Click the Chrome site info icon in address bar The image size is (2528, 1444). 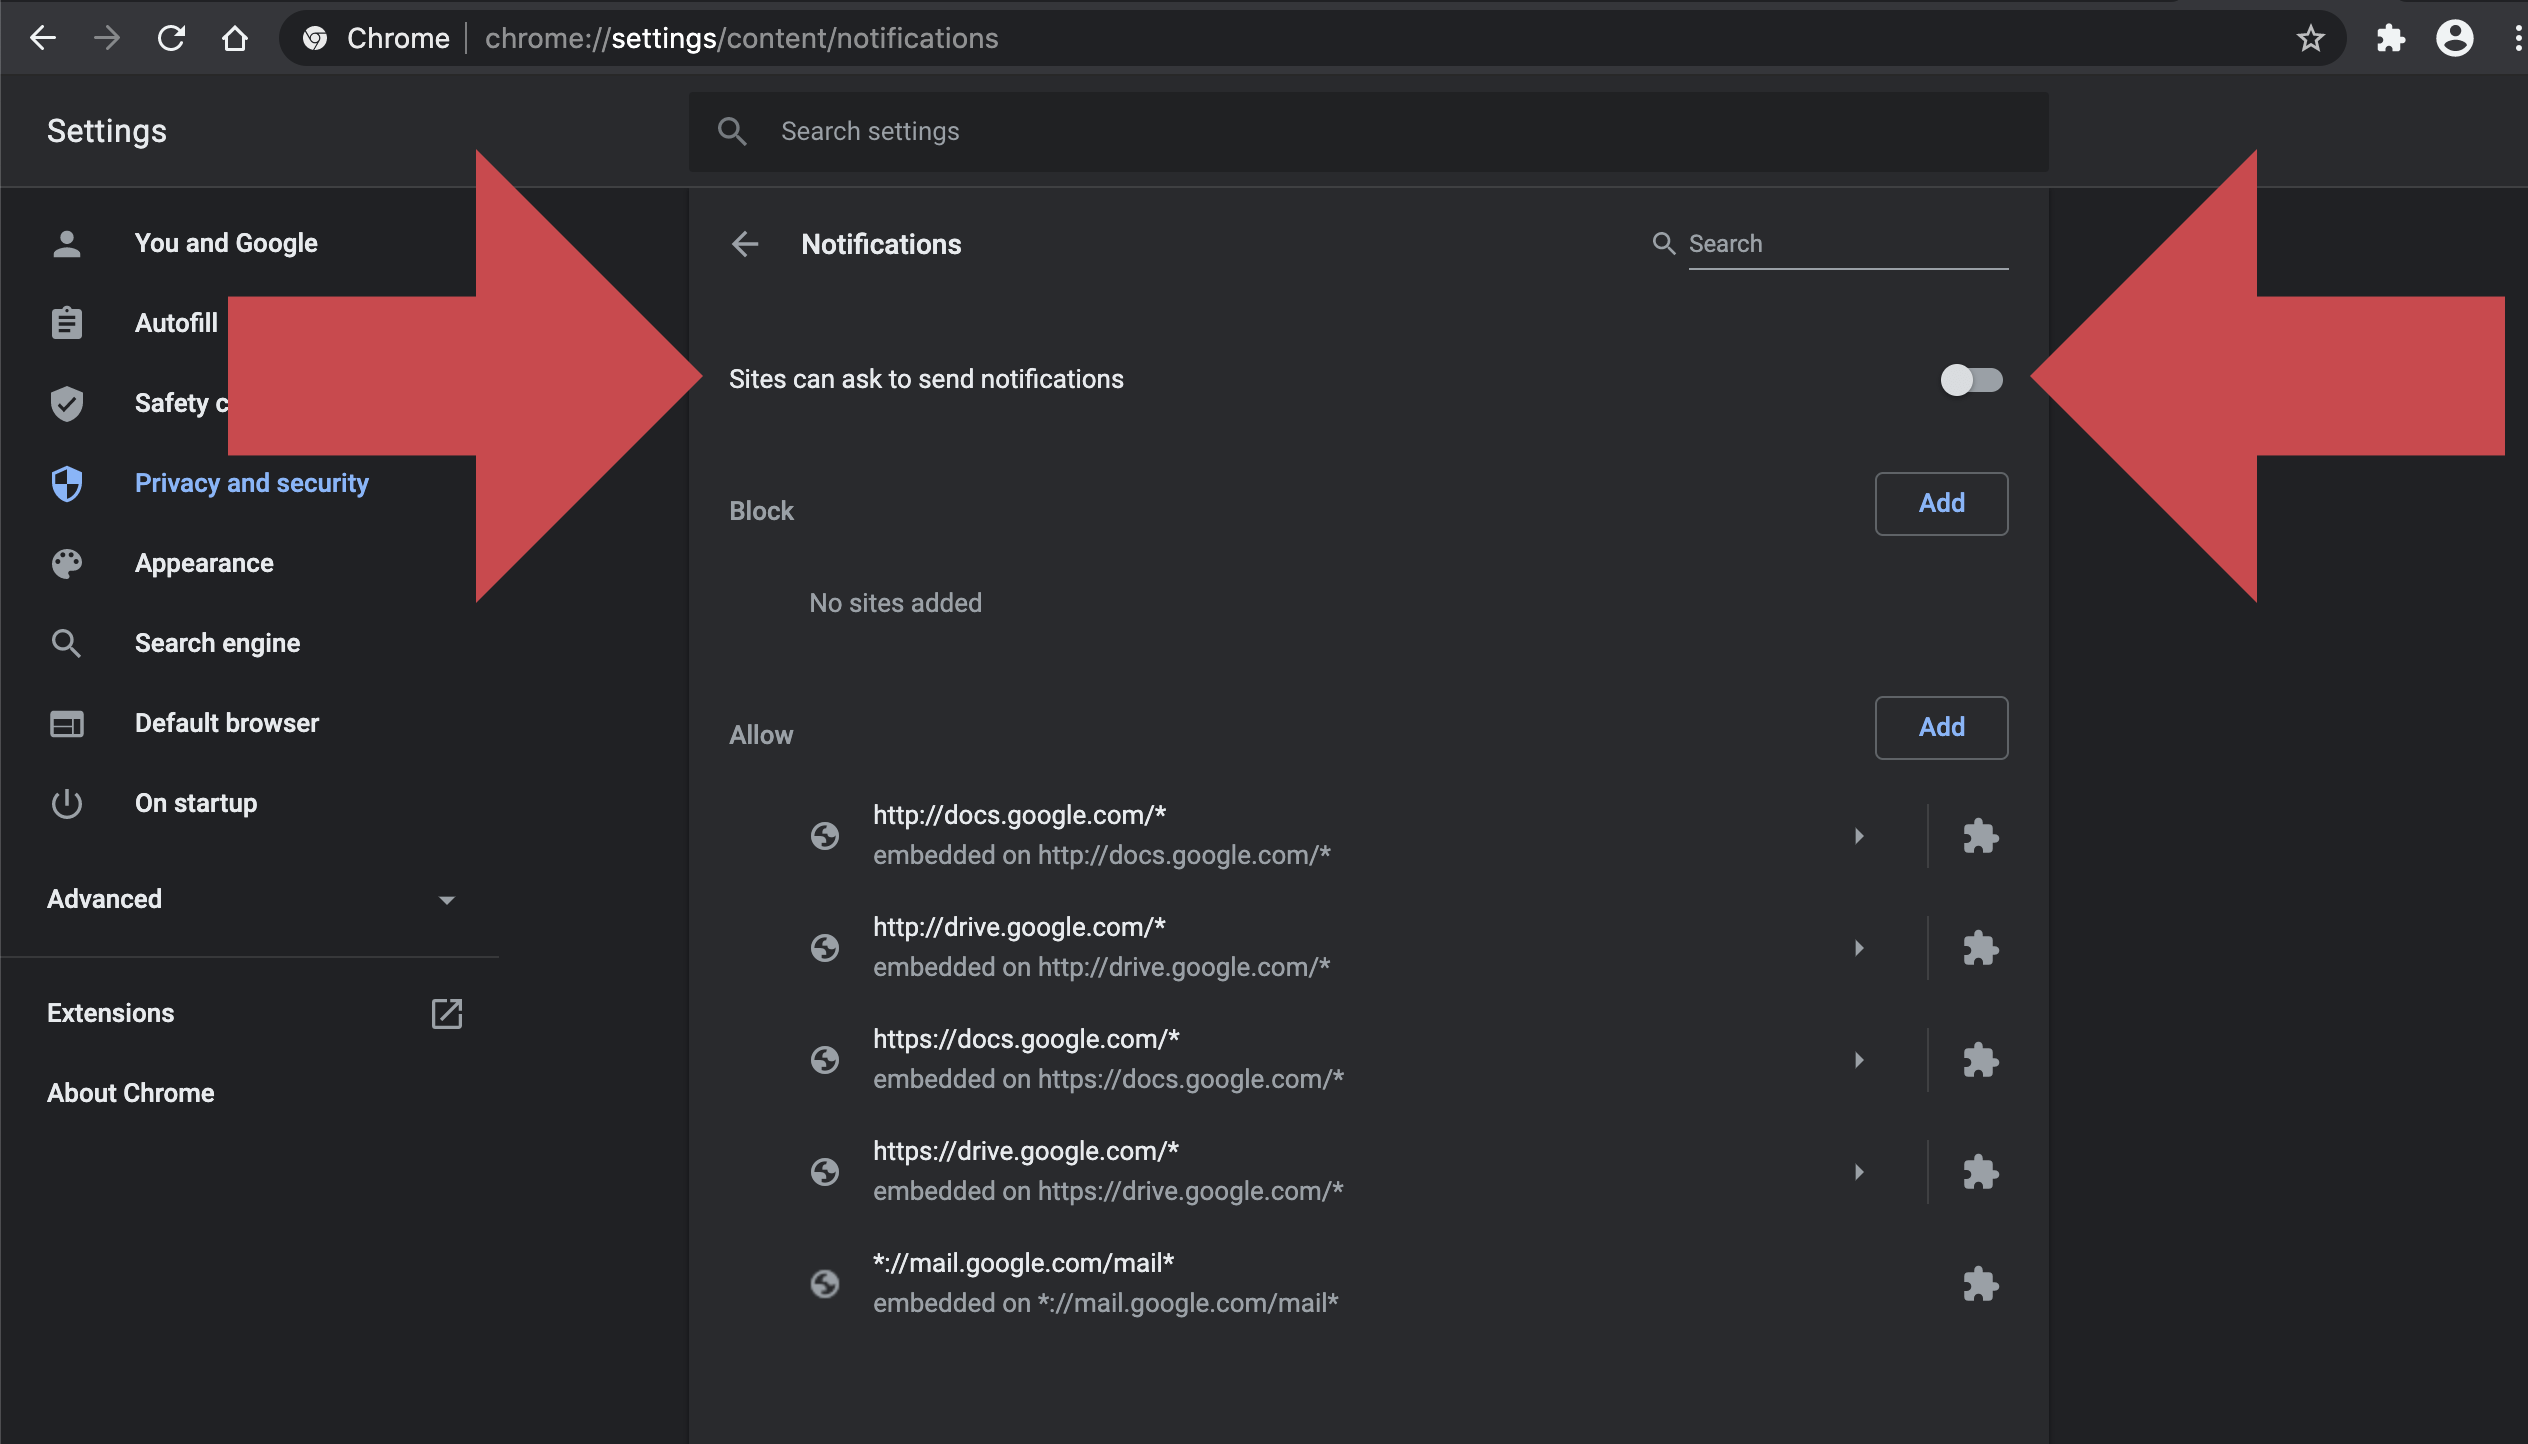point(315,38)
